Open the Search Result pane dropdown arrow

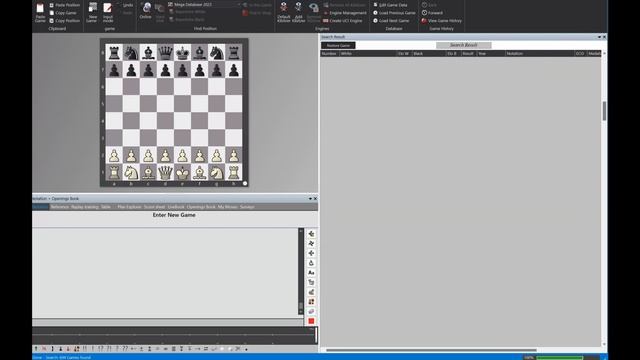600,37
